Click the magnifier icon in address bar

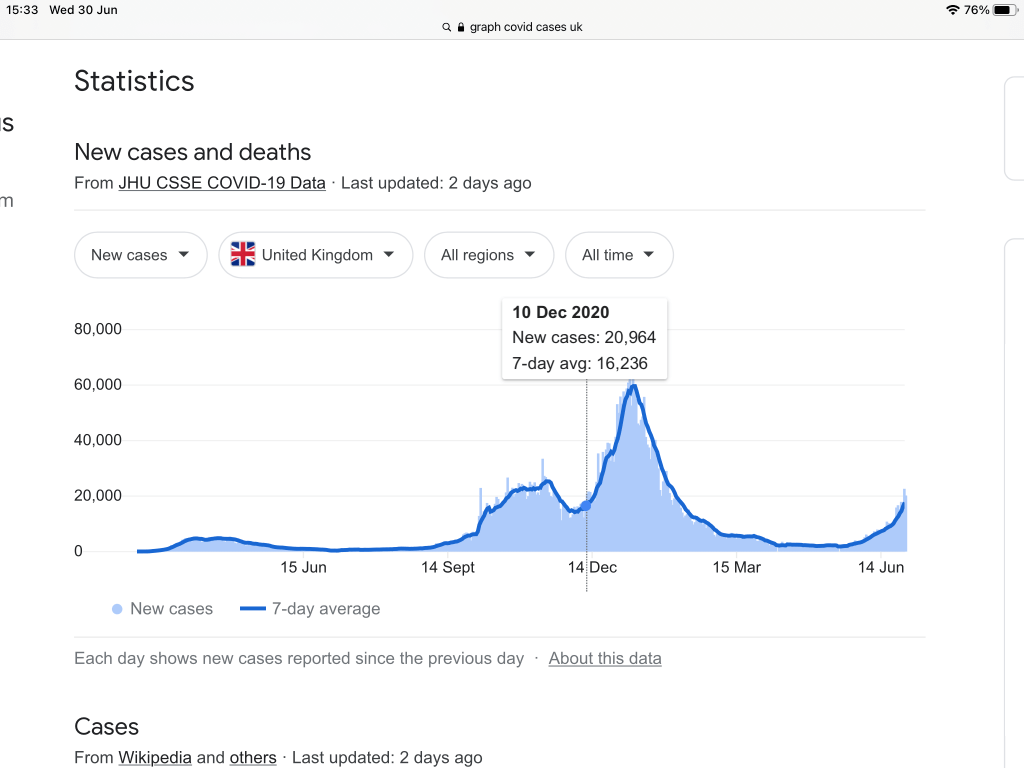pos(446,28)
